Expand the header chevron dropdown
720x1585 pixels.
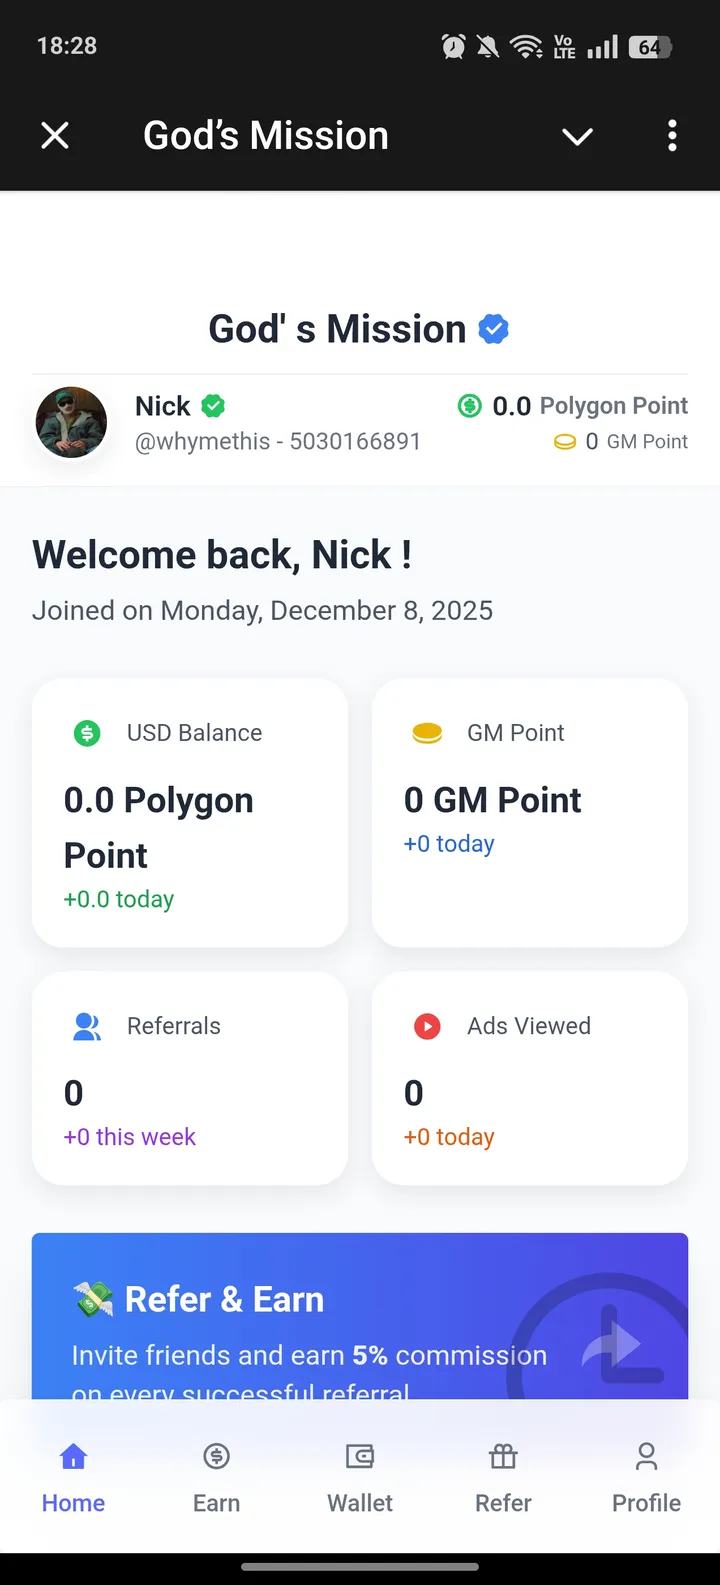577,136
